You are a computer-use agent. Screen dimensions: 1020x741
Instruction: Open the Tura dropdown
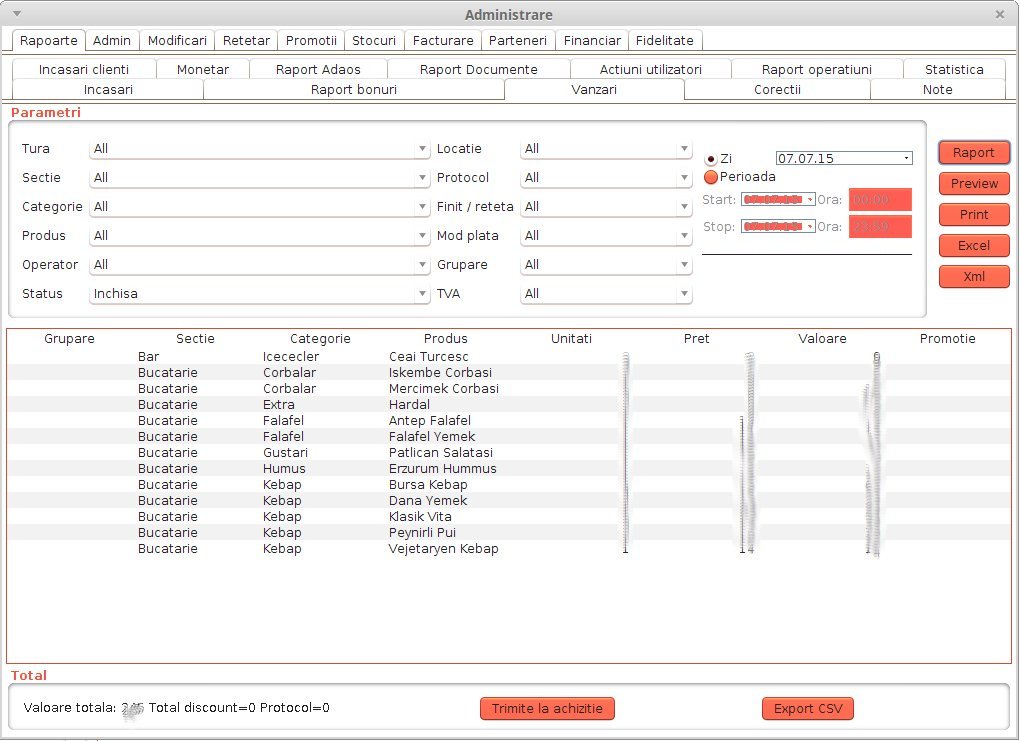260,149
